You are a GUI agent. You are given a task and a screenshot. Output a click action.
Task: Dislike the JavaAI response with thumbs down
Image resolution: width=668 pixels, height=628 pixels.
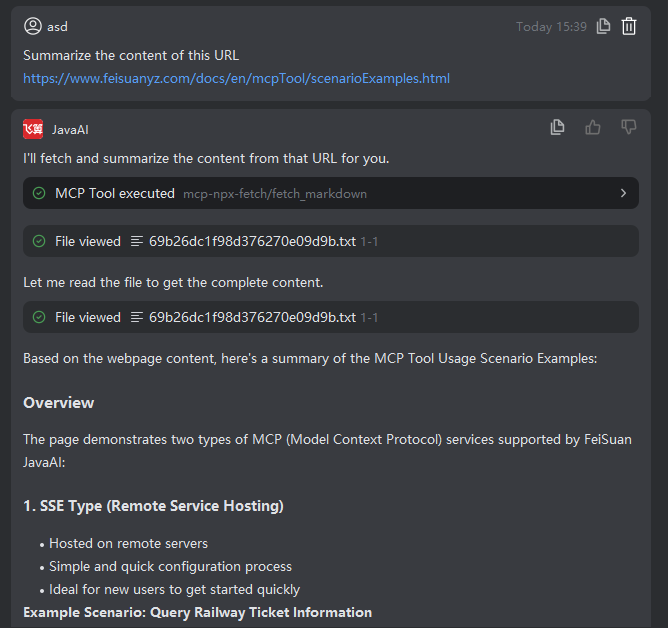629,127
